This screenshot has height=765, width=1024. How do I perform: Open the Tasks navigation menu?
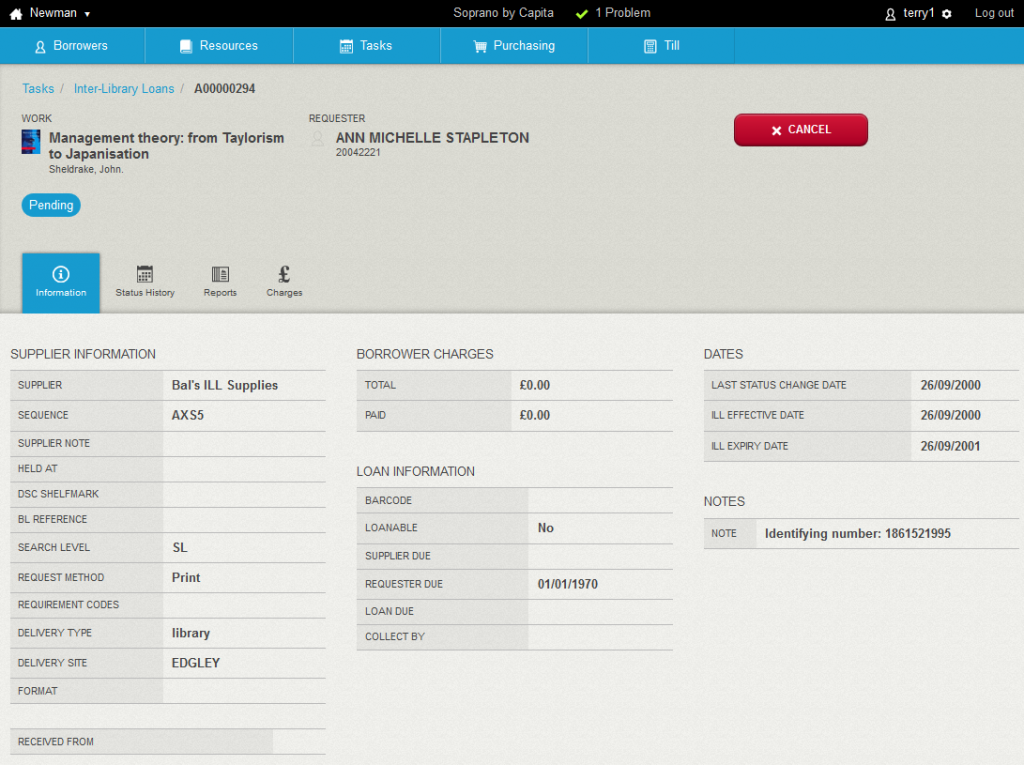click(x=366, y=46)
